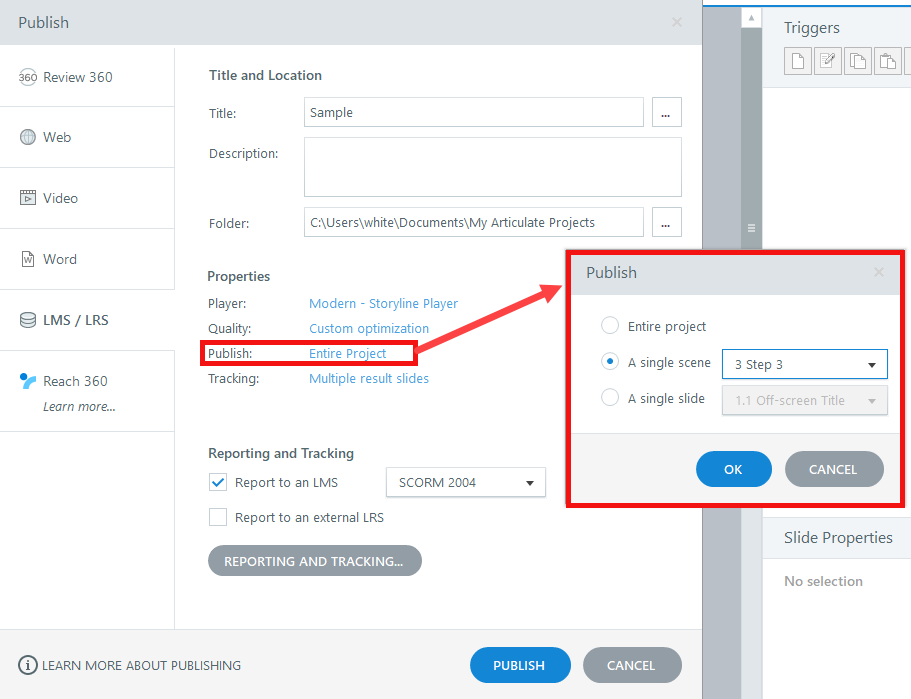Click the LMS / LRS database icon
This screenshot has width=911, height=699.
click(x=27, y=320)
